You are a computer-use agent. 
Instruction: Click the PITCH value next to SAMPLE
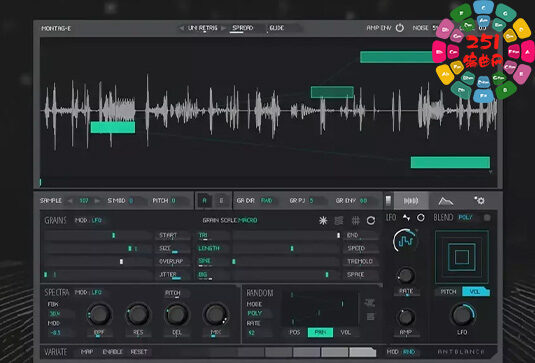click(173, 201)
